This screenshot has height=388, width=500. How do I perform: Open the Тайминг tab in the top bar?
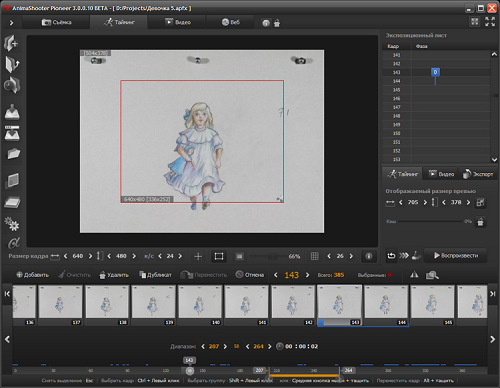tap(119, 22)
